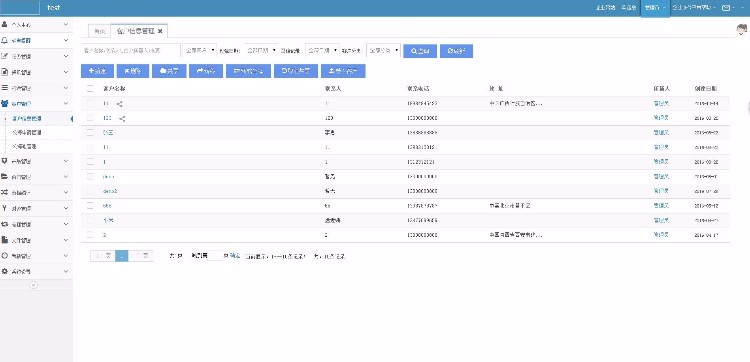This screenshot has height=362, width=750.
Task: Open customer link 100
Action: [x=108, y=118]
